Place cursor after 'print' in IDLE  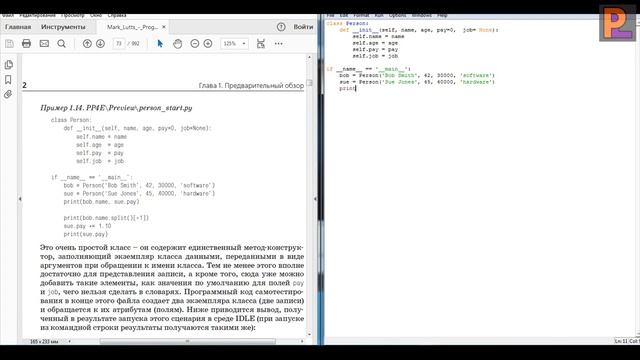(x=356, y=89)
